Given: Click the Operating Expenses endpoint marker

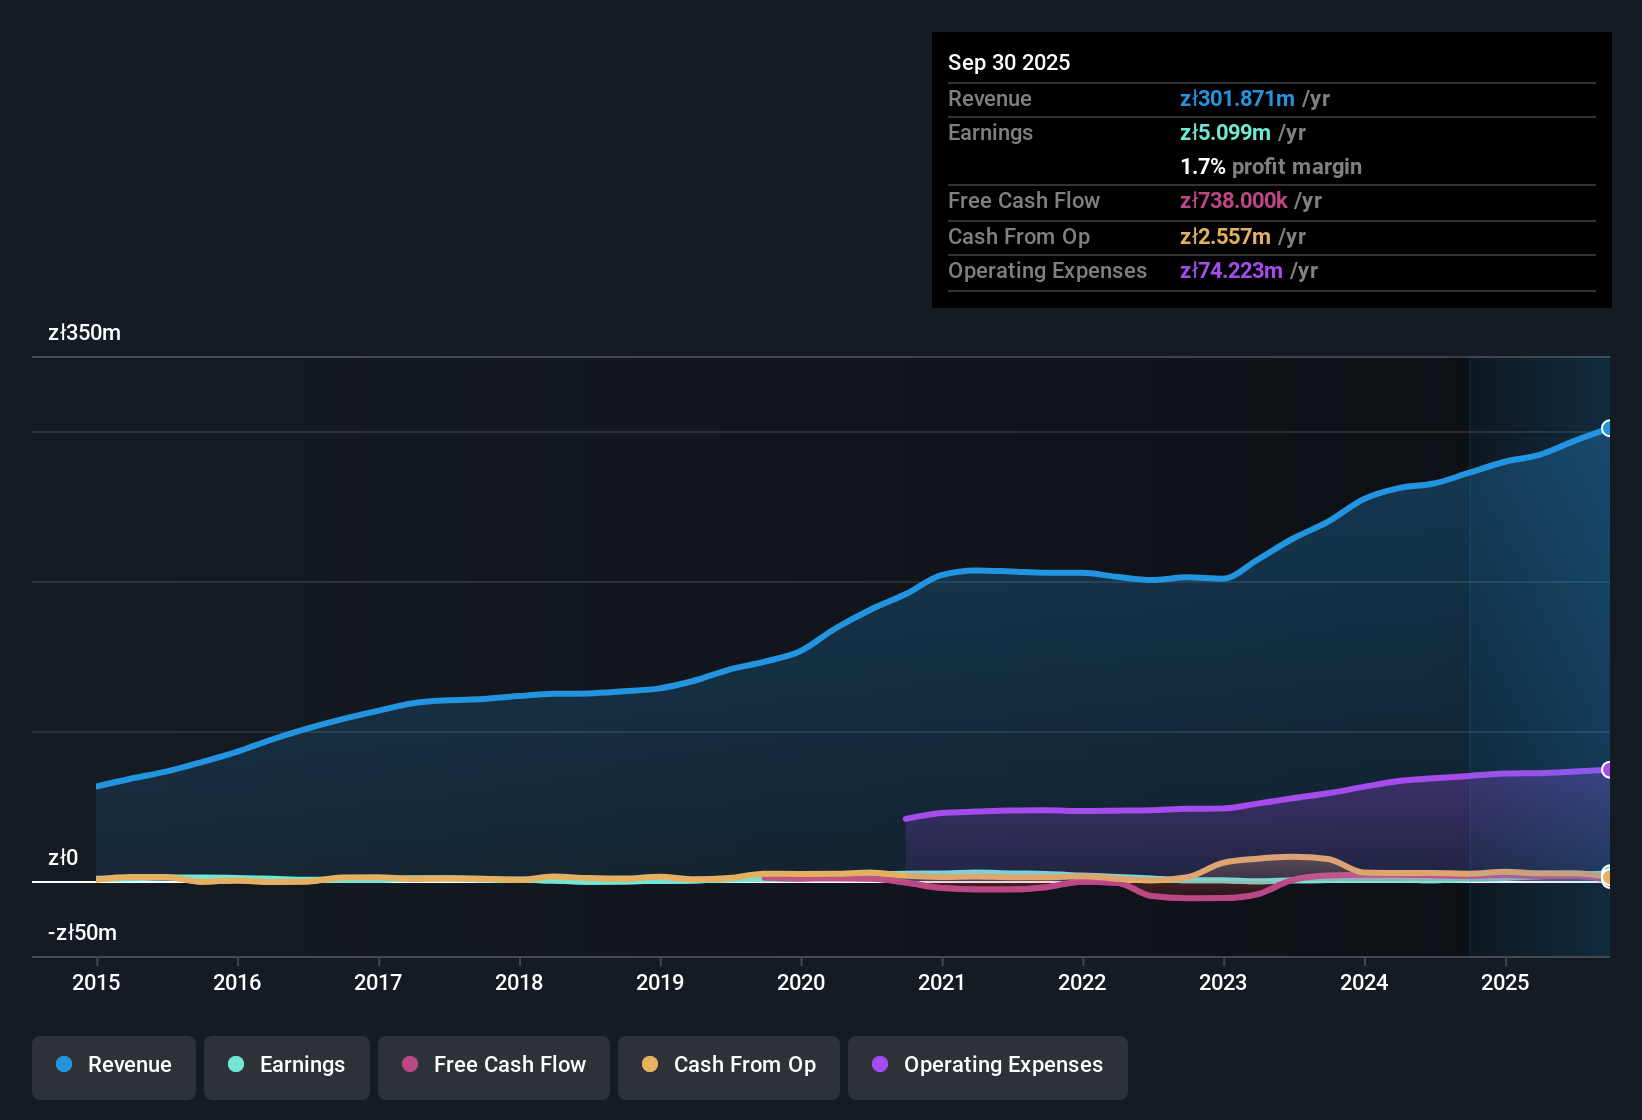Looking at the screenshot, I should (1608, 769).
